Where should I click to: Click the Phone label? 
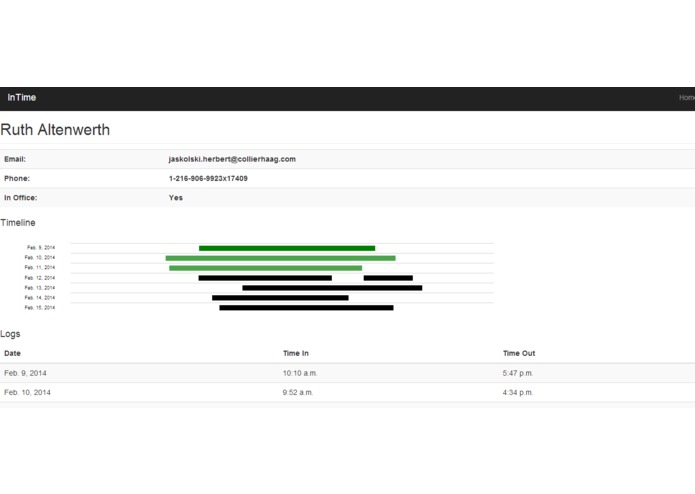click(17, 179)
